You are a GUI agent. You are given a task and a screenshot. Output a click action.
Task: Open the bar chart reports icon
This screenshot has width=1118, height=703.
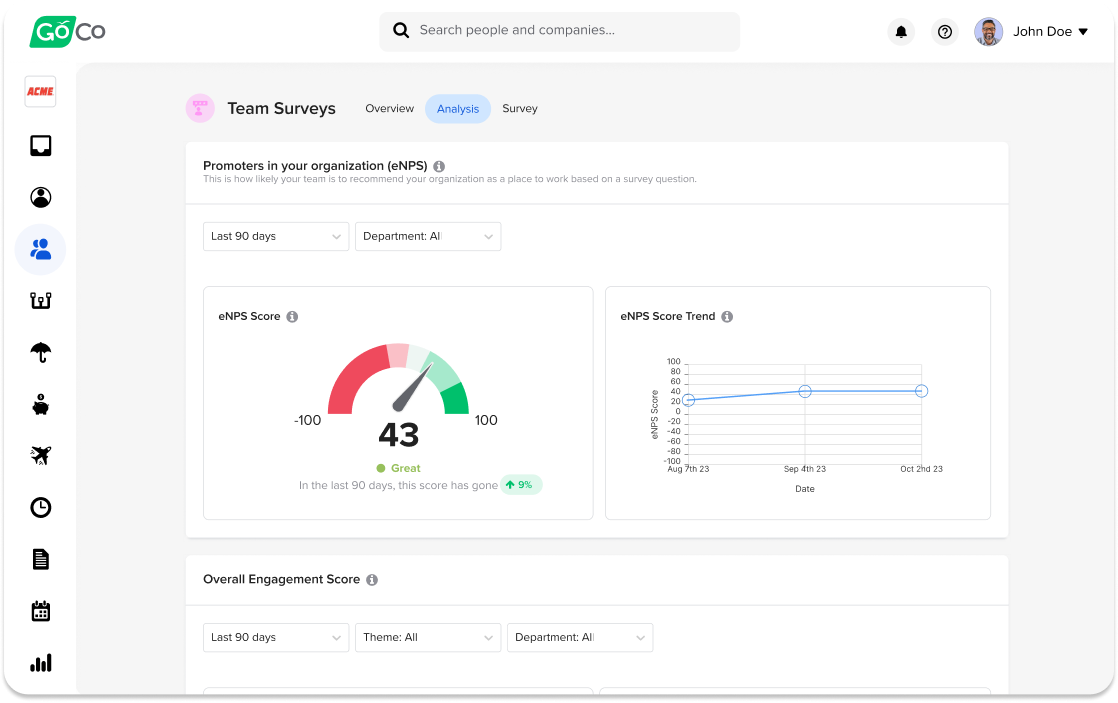(x=41, y=663)
